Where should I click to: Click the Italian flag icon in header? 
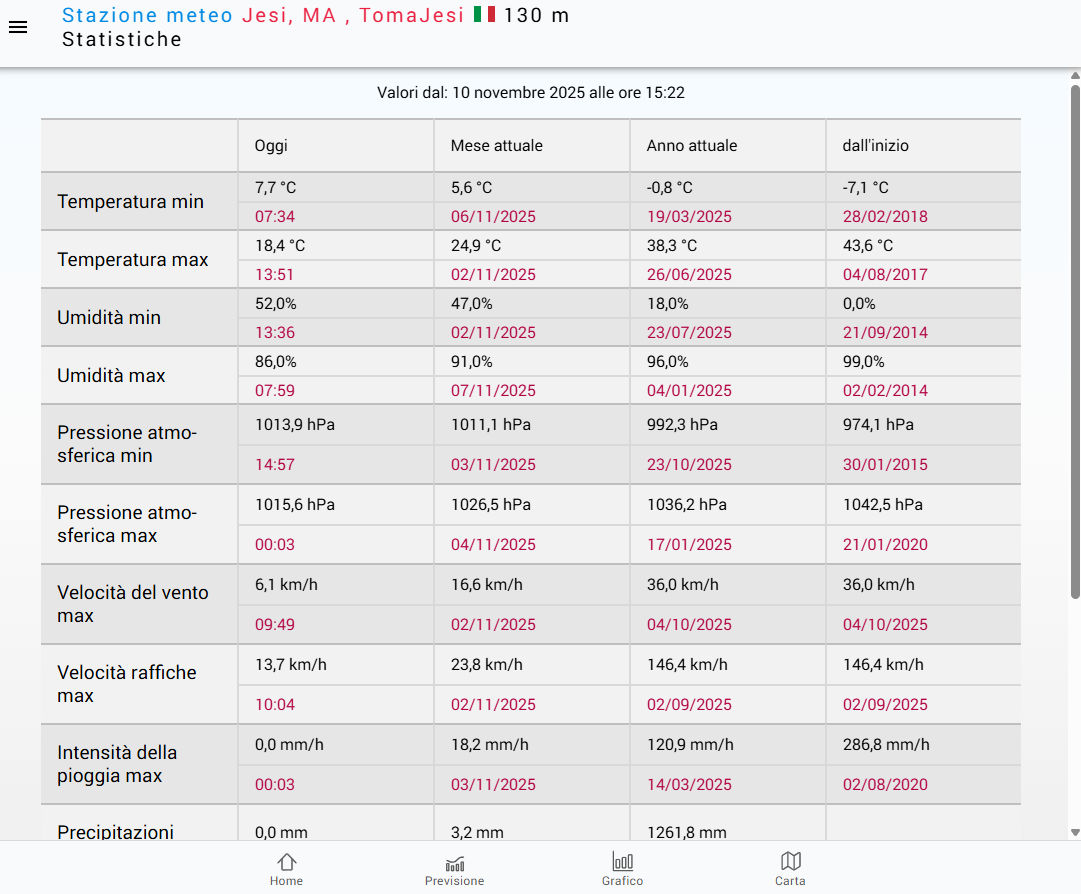[484, 15]
